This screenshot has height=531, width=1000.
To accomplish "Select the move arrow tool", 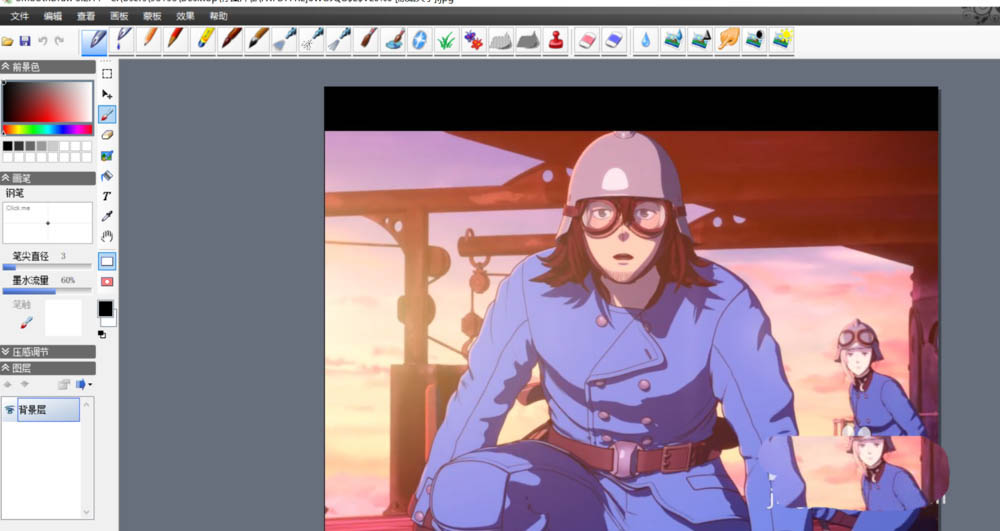I will 107,94.
